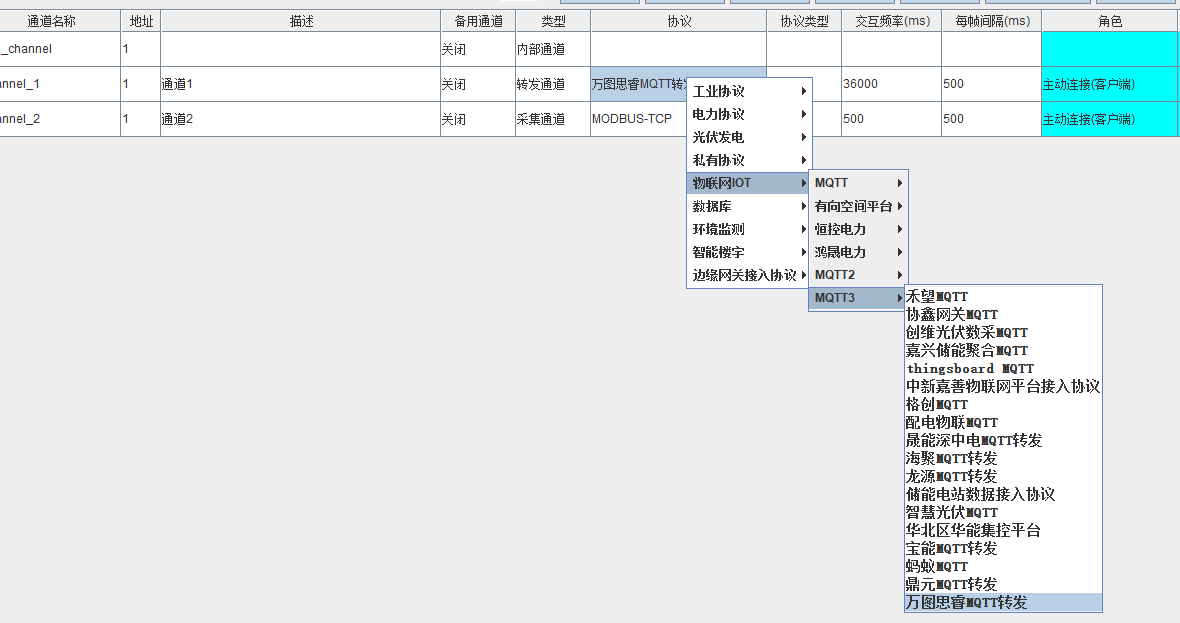Image resolution: width=1180 pixels, height=623 pixels.
Task: Open the 有向空间平台 submenu
Action: pyautogui.click(x=857, y=206)
